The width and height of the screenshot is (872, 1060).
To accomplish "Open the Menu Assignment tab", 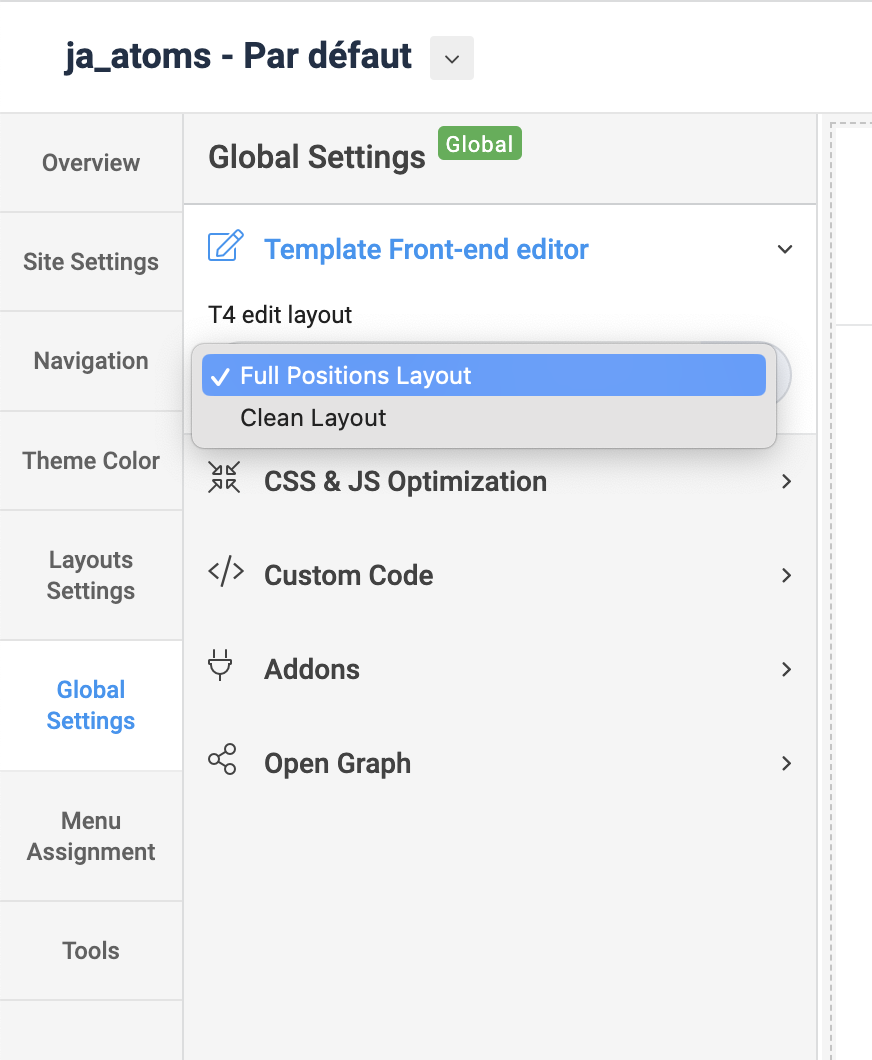I will [x=91, y=836].
